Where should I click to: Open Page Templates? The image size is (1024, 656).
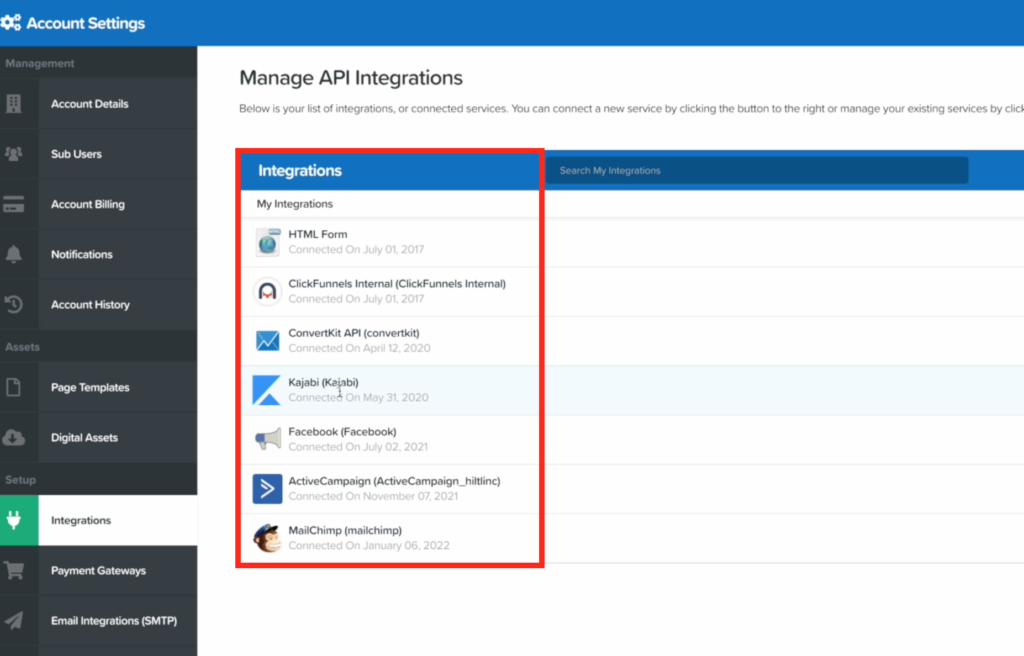pyautogui.click(x=99, y=387)
